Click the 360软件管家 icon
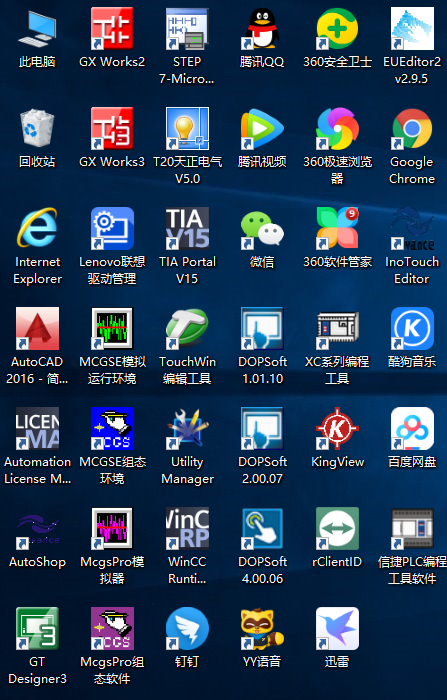 337,229
